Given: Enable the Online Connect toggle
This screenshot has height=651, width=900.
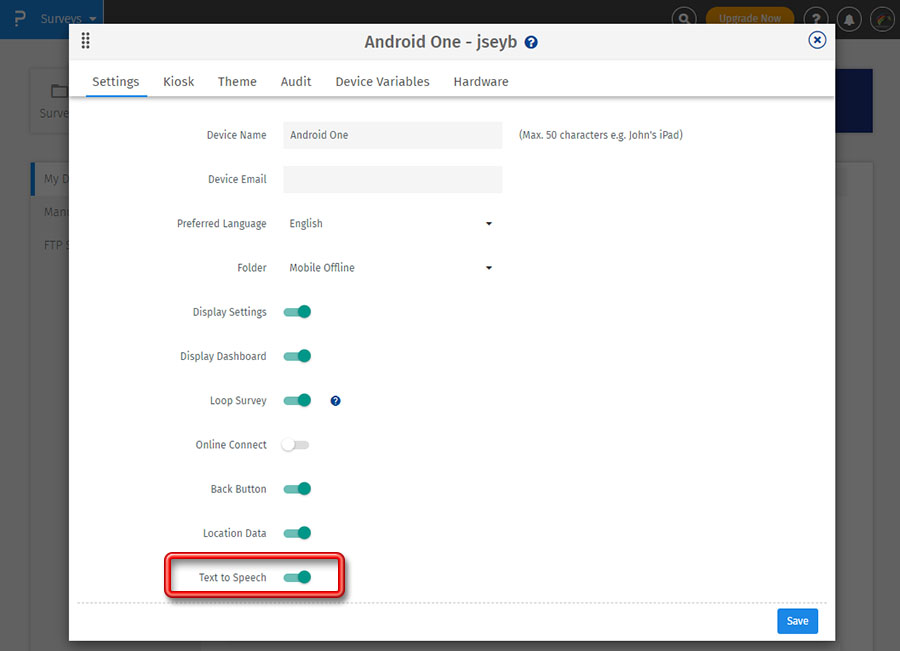Looking at the screenshot, I should coord(296,445).
